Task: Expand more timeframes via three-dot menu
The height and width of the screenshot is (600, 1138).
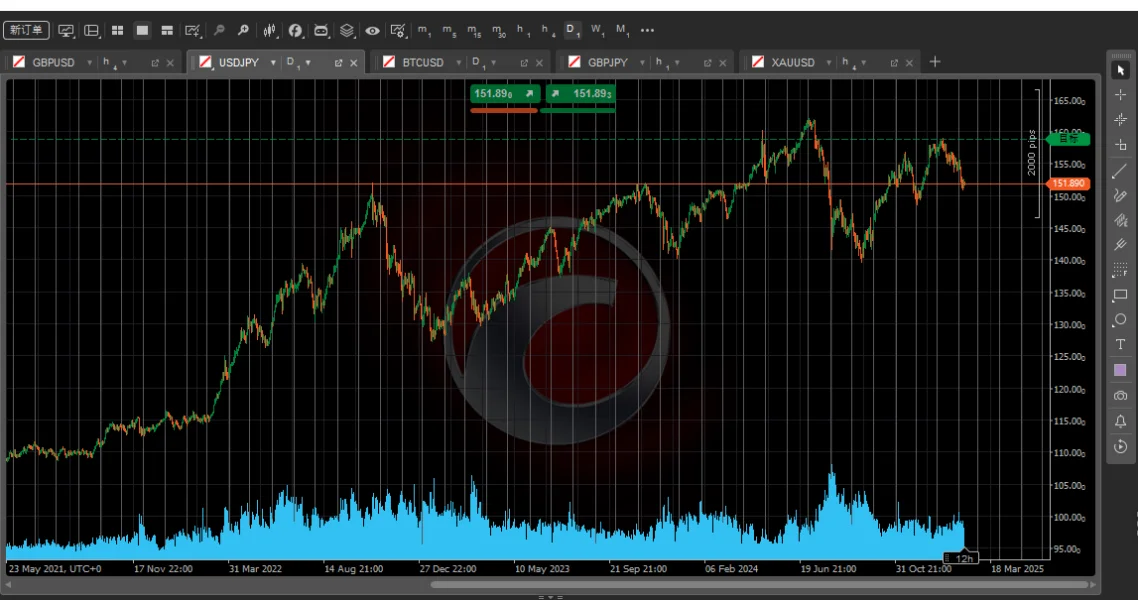Action: (x=647, y=30)
